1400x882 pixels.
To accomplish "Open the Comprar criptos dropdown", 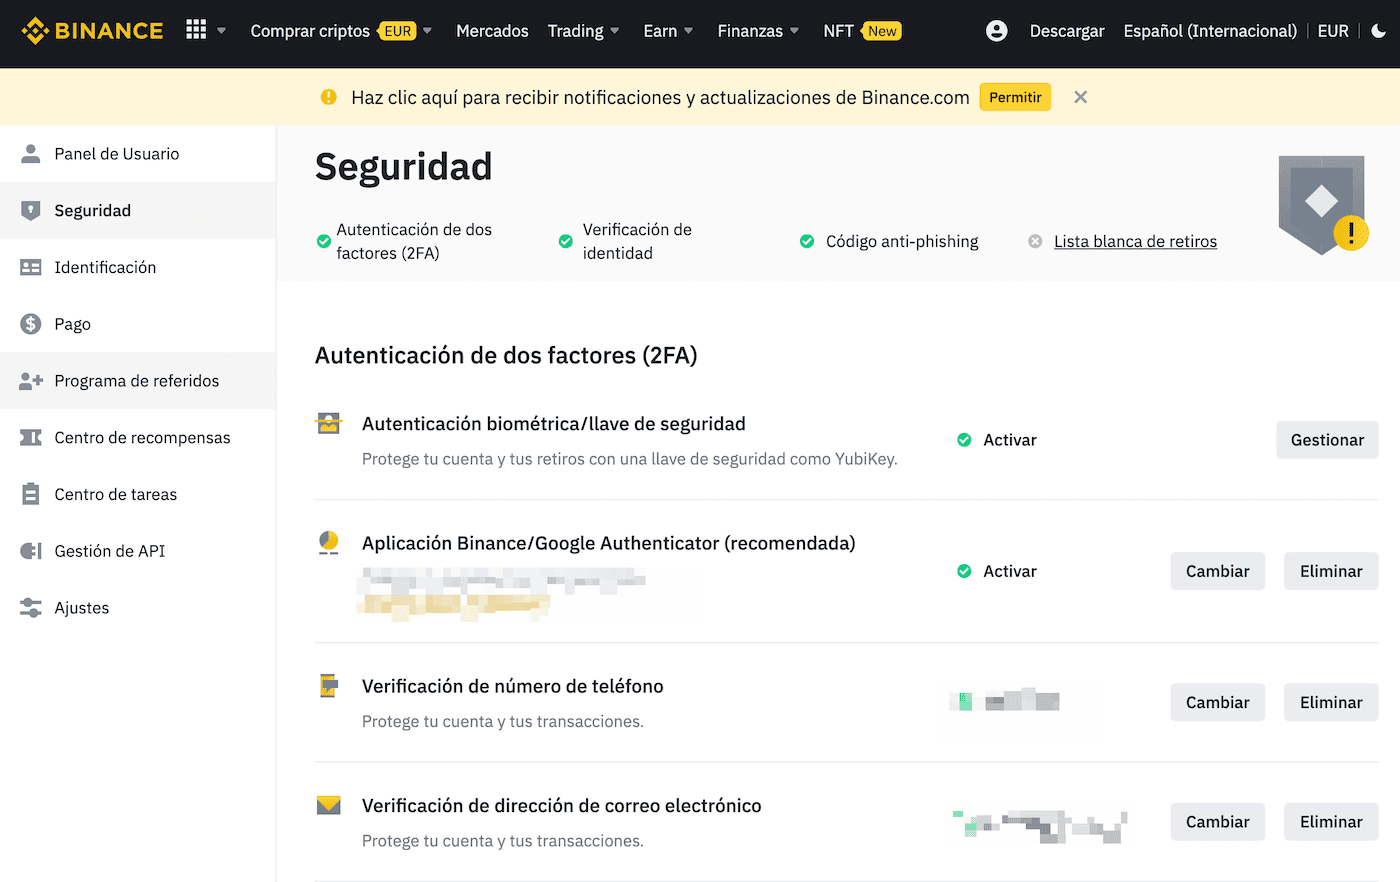I will pos(341,31).
